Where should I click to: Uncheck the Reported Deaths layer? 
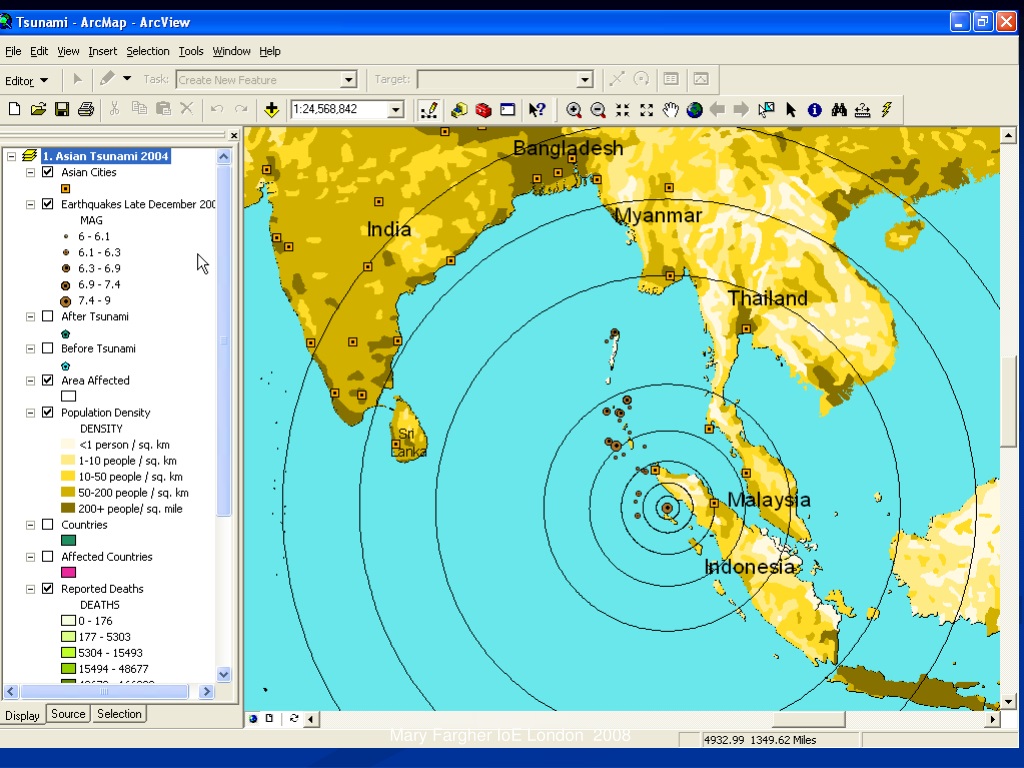point(48,588)
